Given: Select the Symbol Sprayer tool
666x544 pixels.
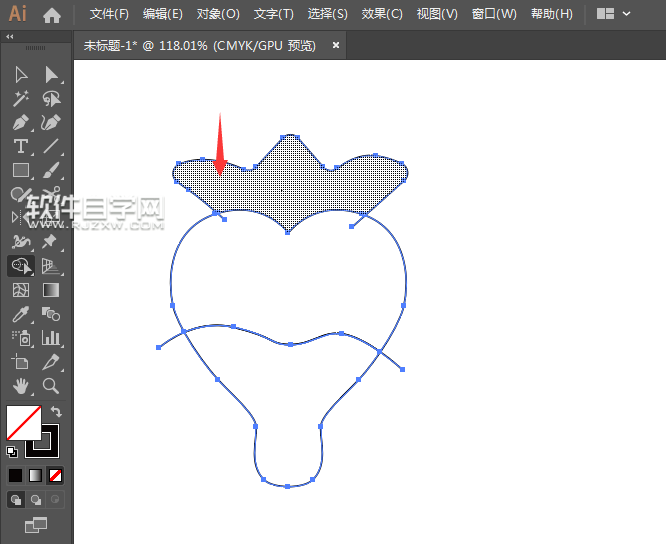Looking at the screenshot, I should pyautogui.click(x=21, y=338).
